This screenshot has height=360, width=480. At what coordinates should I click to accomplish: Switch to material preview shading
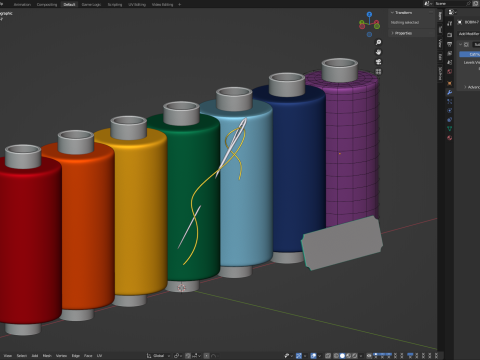[348, 356]
